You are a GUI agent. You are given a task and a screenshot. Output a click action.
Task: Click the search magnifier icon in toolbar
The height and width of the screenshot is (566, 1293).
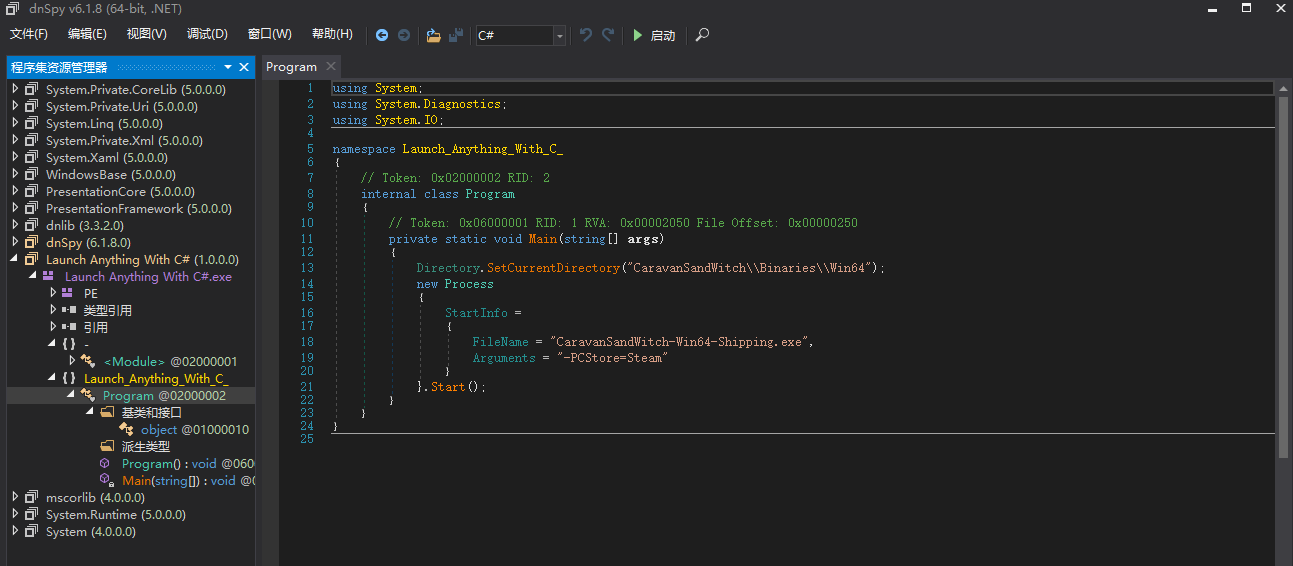pos(702,35)
